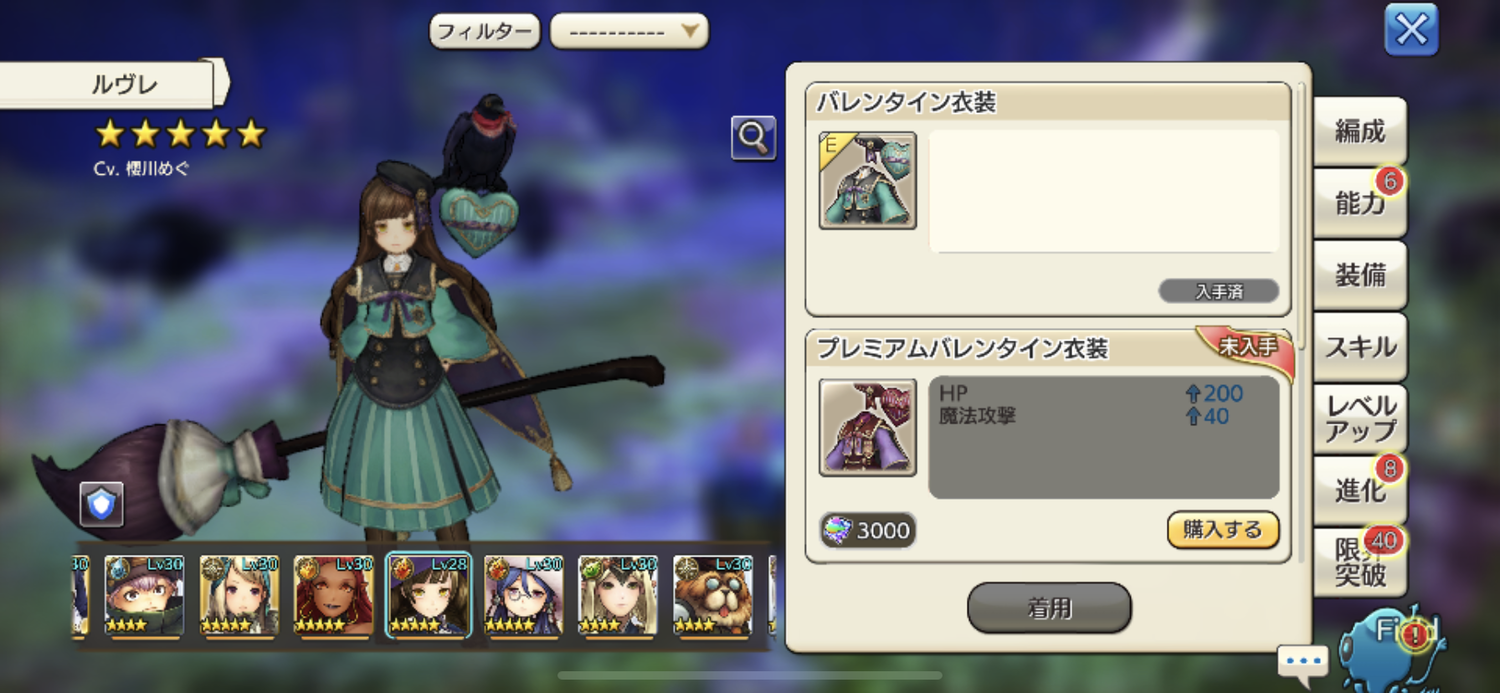Click the フィルター button
This screenshot has width=1500, height=693.
485,31
